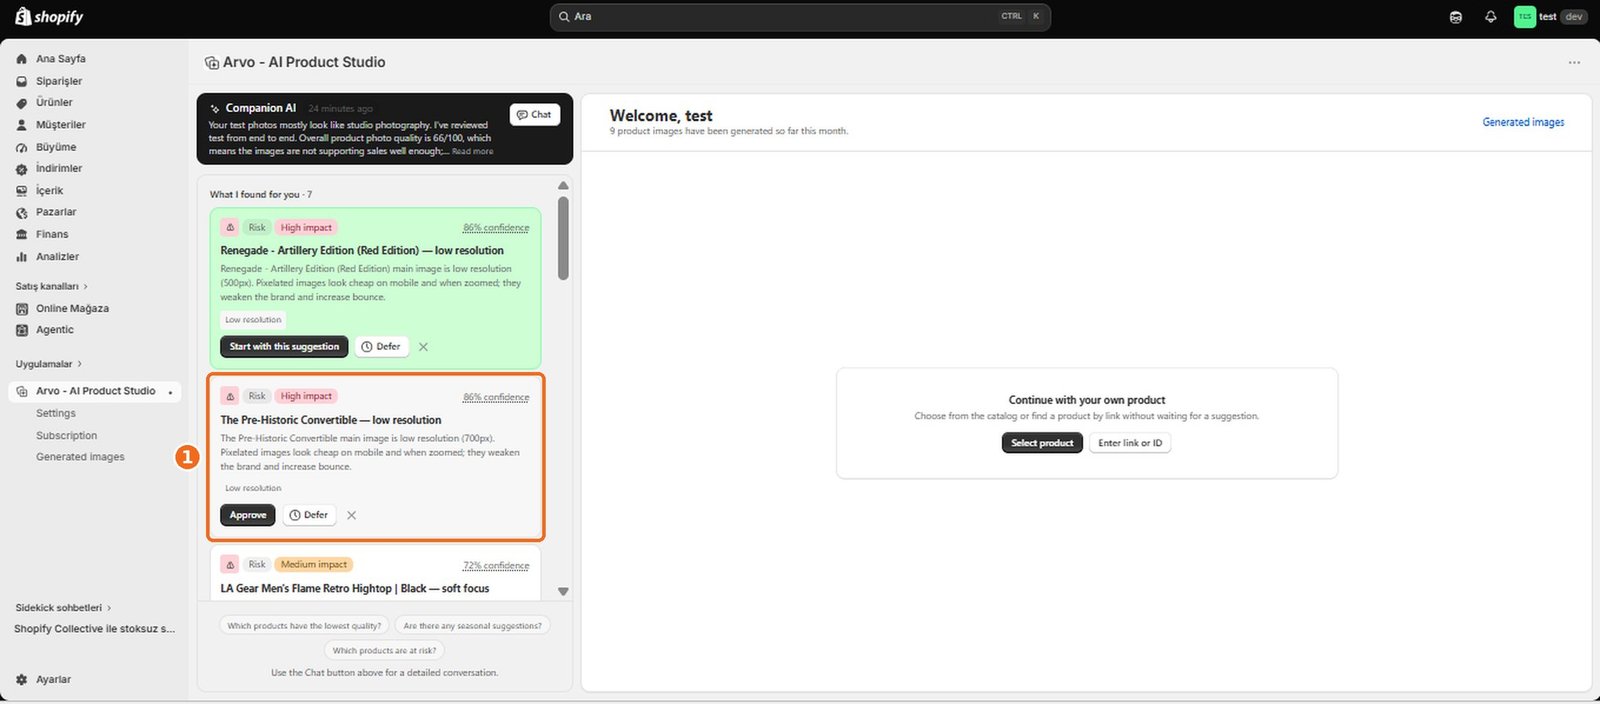
Task: Click the Ayarlar gear icon
Action: 22,680
